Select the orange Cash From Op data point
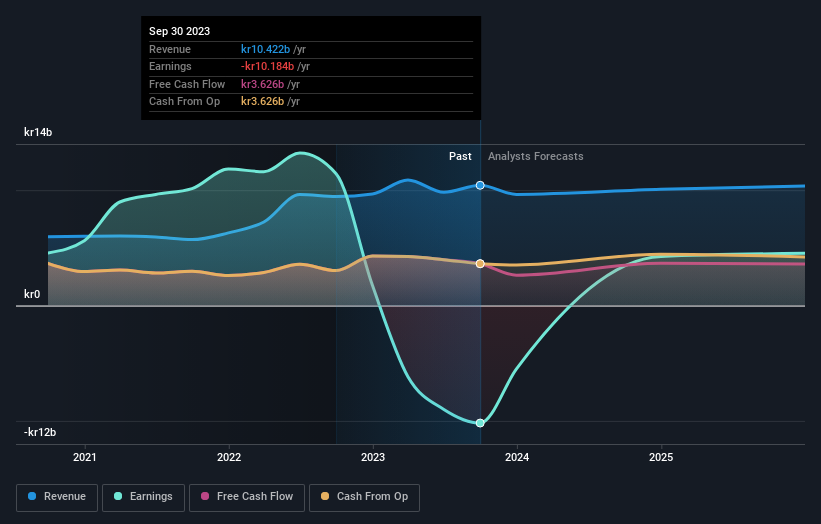This screenshot has height=524, width=821. coord(480,264)
